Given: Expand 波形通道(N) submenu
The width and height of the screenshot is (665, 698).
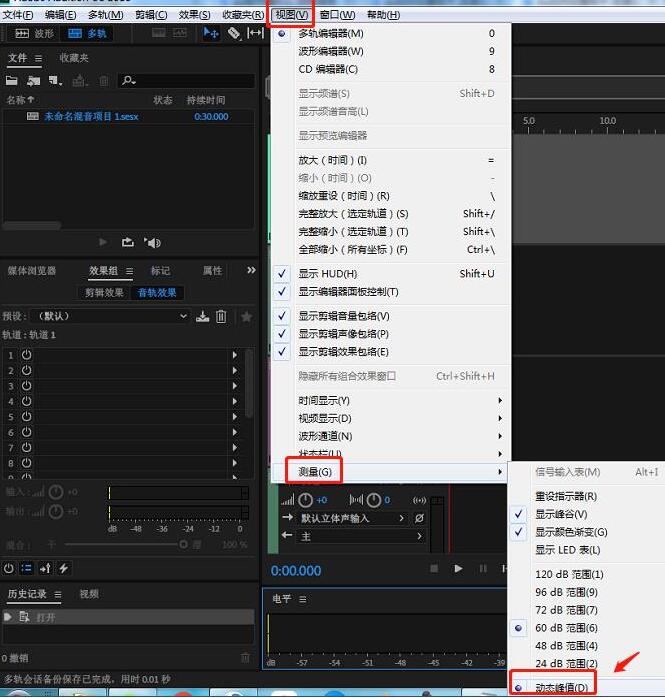Looking at the screenshot, I should point(392,436).
